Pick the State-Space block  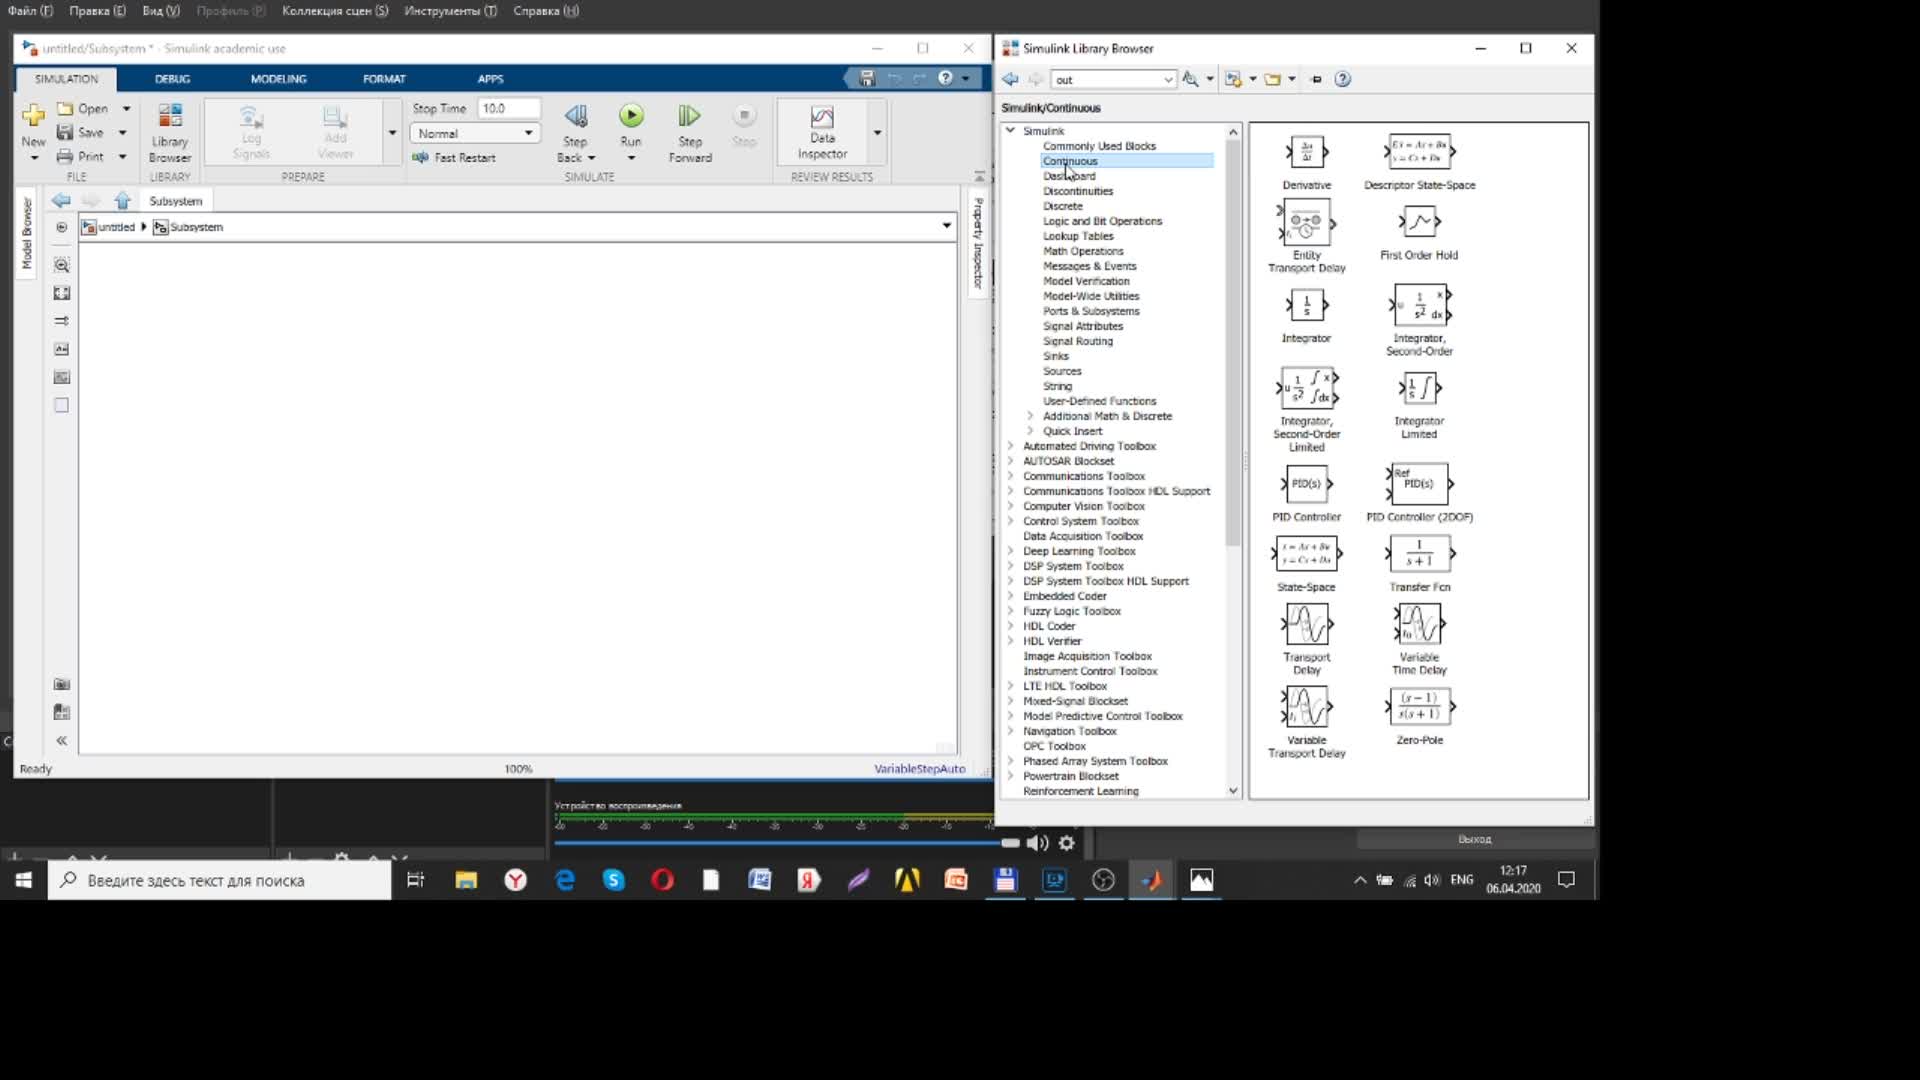pos(1306,554)
